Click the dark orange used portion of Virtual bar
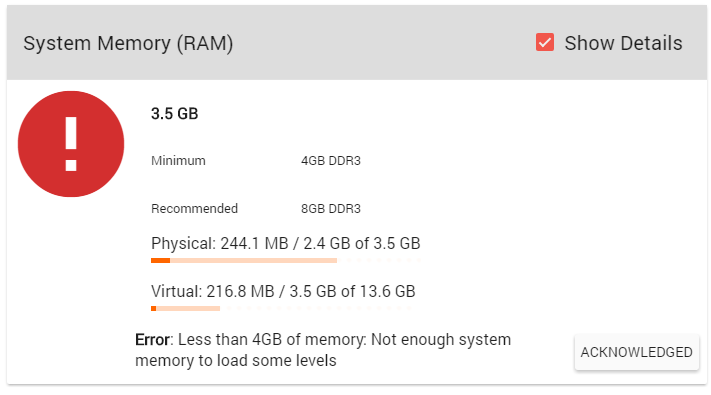Image resolution: width=711 pixels, height=395 pixels. [154, 308]
